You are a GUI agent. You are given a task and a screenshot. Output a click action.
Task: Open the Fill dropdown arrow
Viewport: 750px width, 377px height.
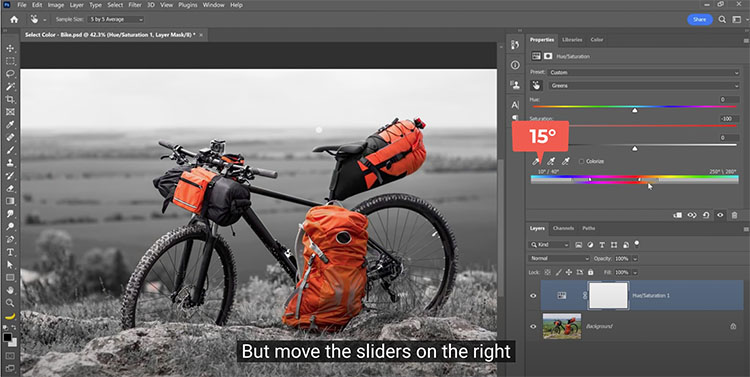click(635, 272)
